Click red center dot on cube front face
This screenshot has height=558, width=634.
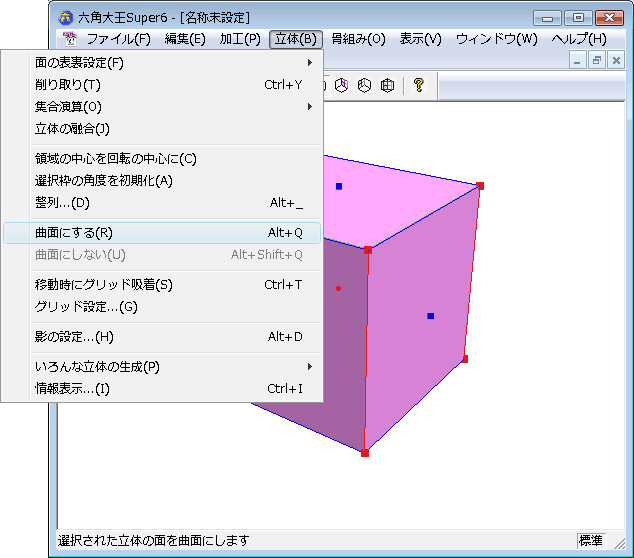(x=338, y=288)
